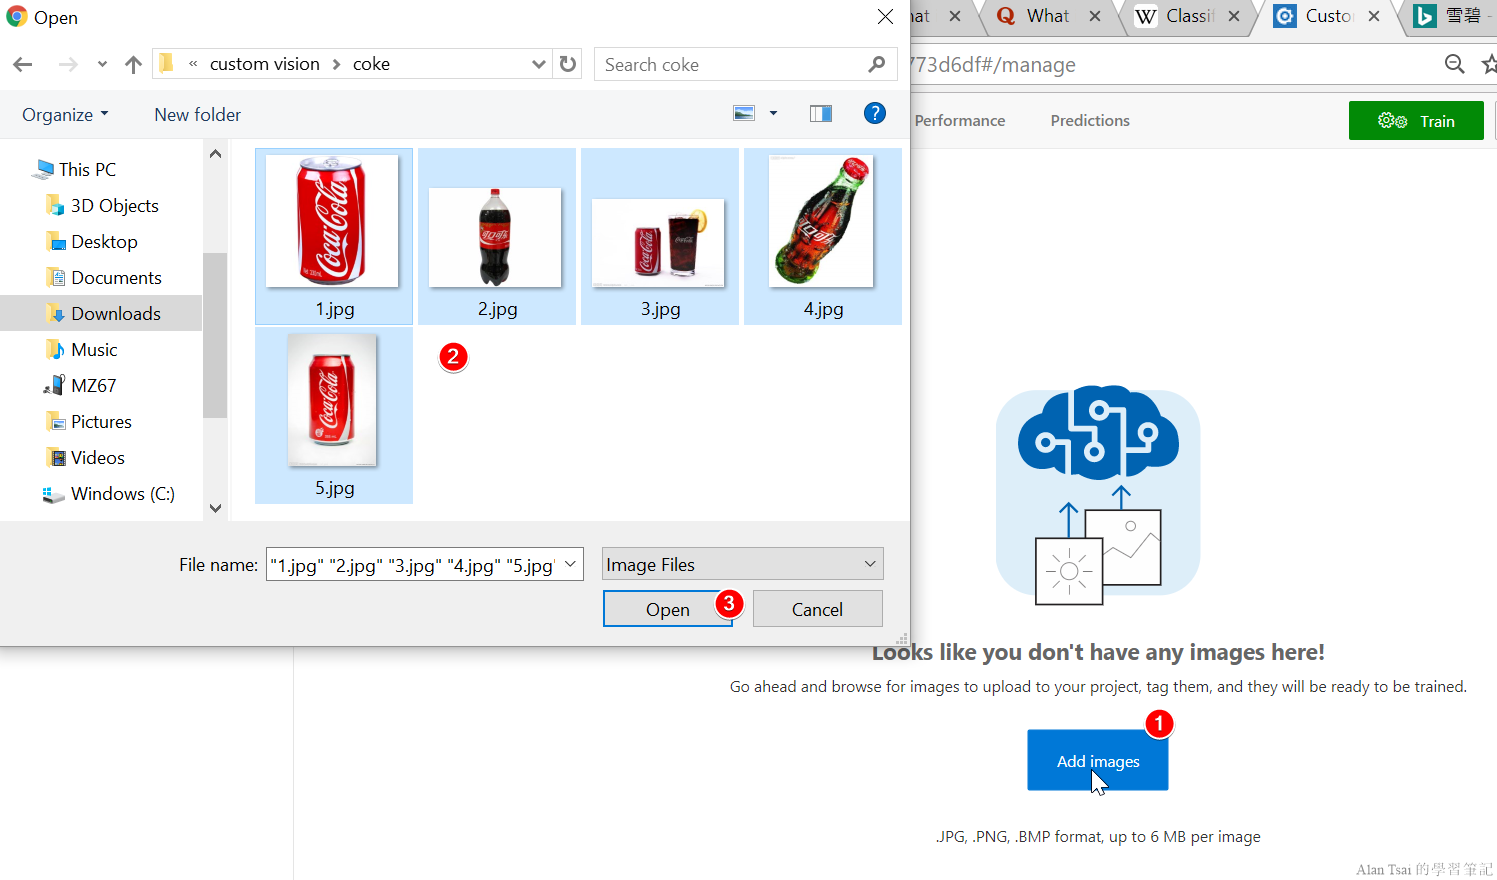Viewport: 1497px width, 880px height.
Task: Select Videos in navigation tree
Action: pyautogui.click(x=97, y=457)
